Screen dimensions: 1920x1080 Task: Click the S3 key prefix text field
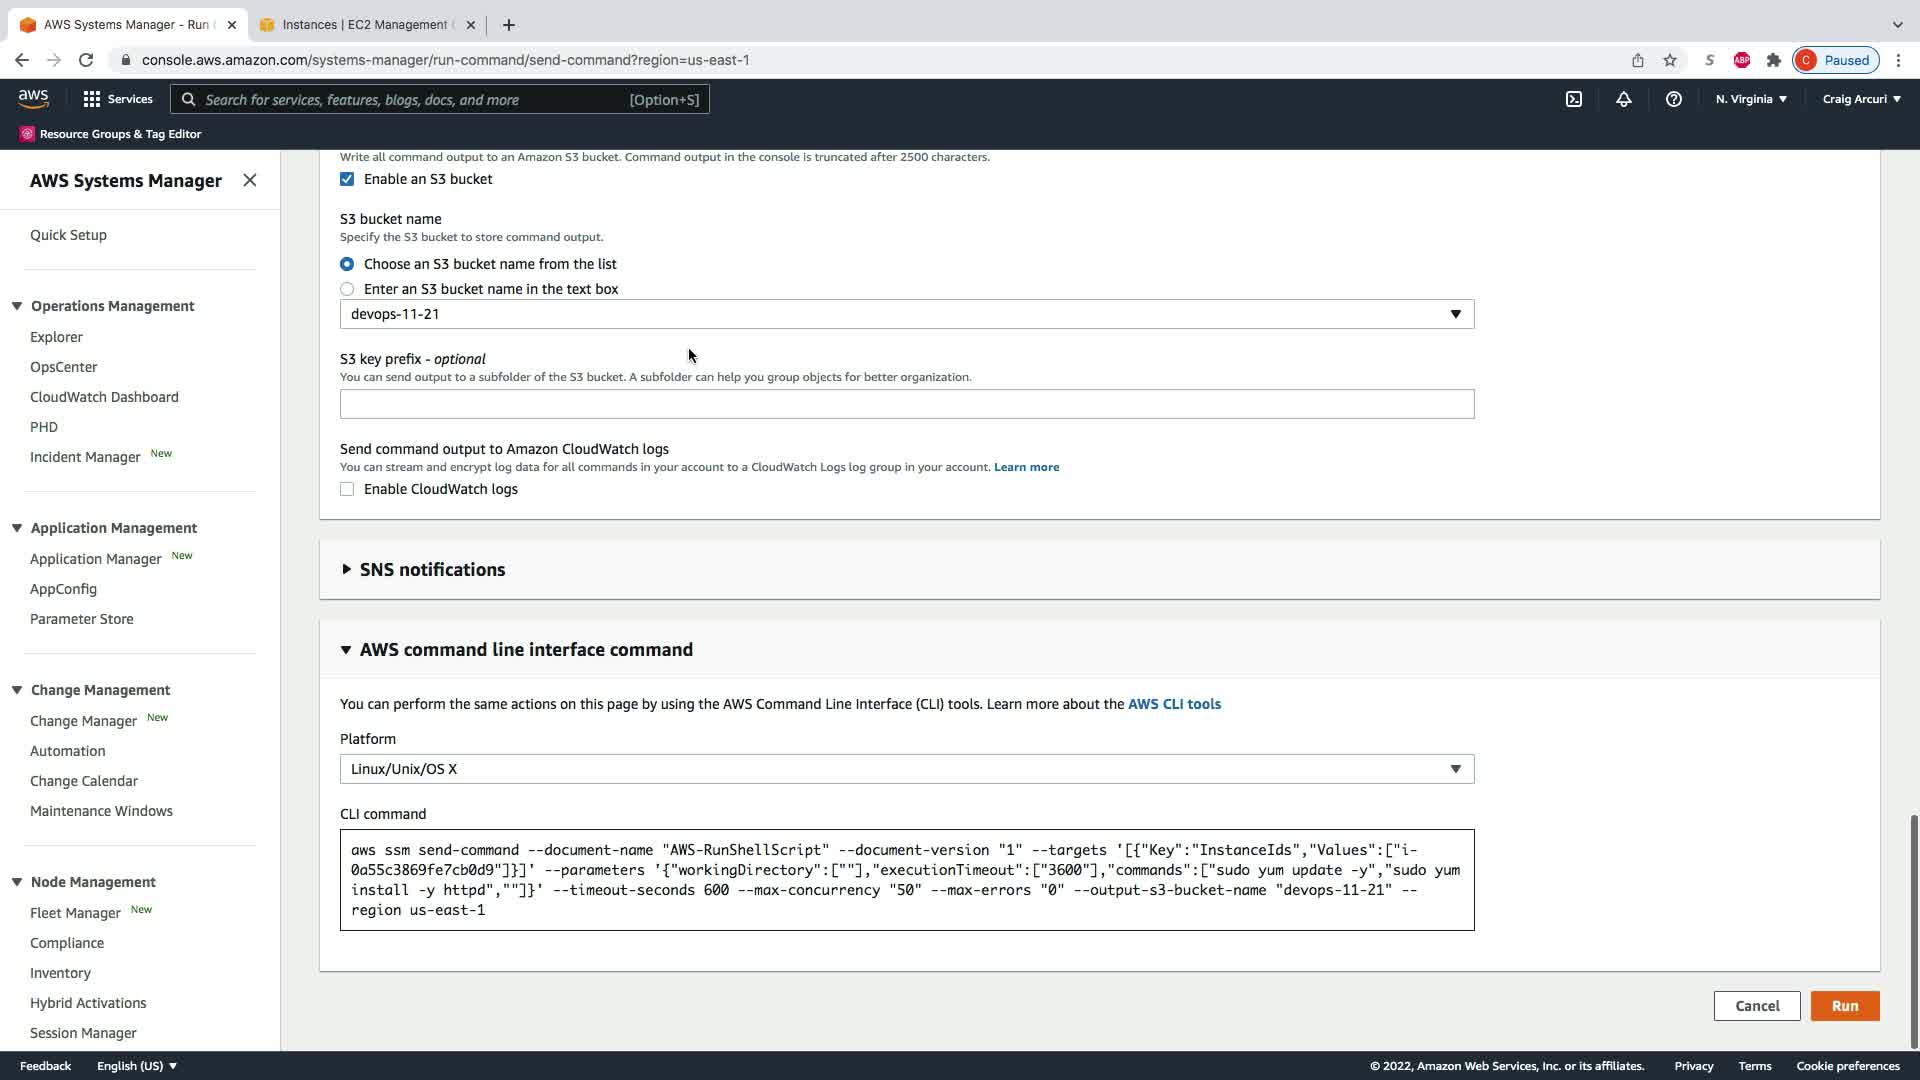point(906,404)
